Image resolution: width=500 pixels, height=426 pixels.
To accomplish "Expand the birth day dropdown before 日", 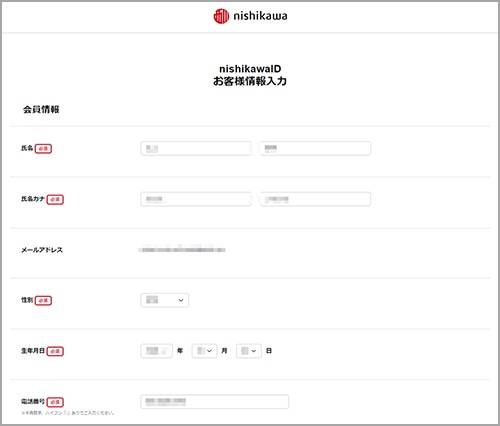I will click(249, 351).
